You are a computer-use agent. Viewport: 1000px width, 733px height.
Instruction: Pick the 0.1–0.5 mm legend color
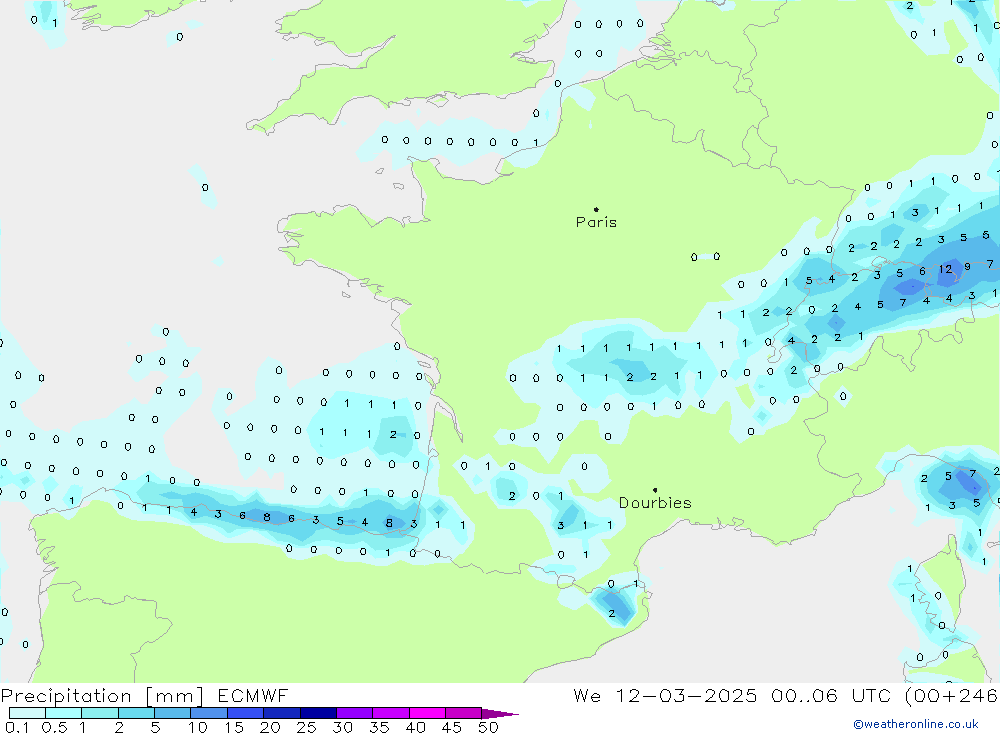(x=27, y=713)
